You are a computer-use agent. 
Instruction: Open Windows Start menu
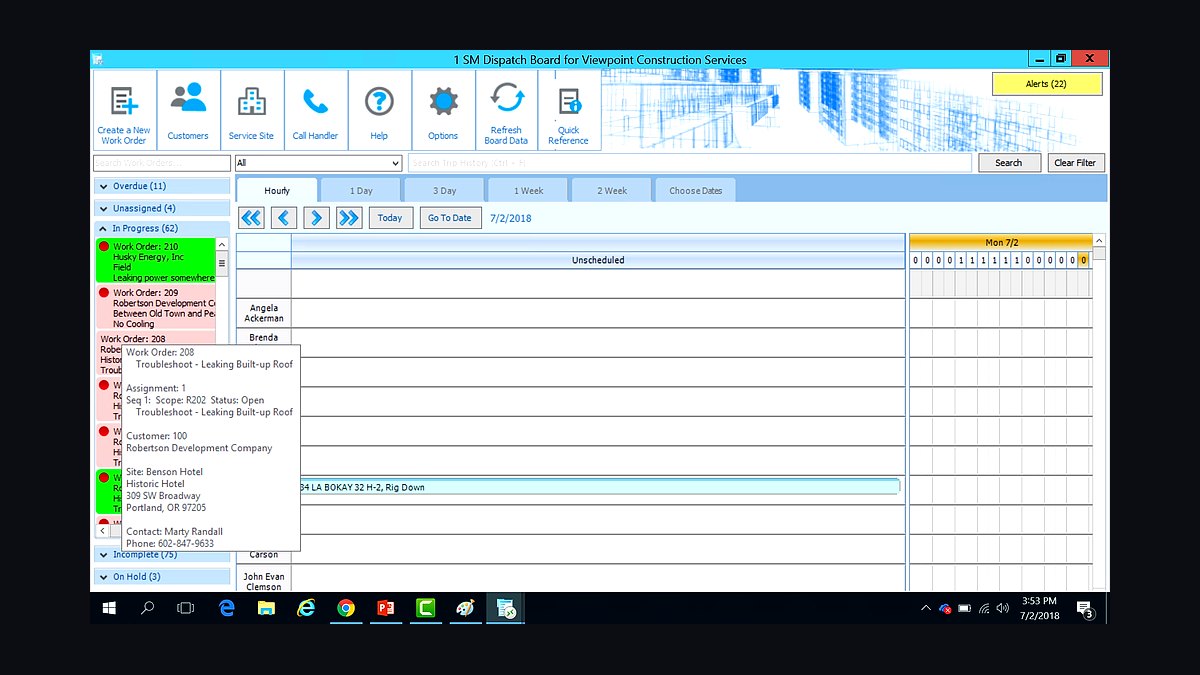[x=109, y=608]
